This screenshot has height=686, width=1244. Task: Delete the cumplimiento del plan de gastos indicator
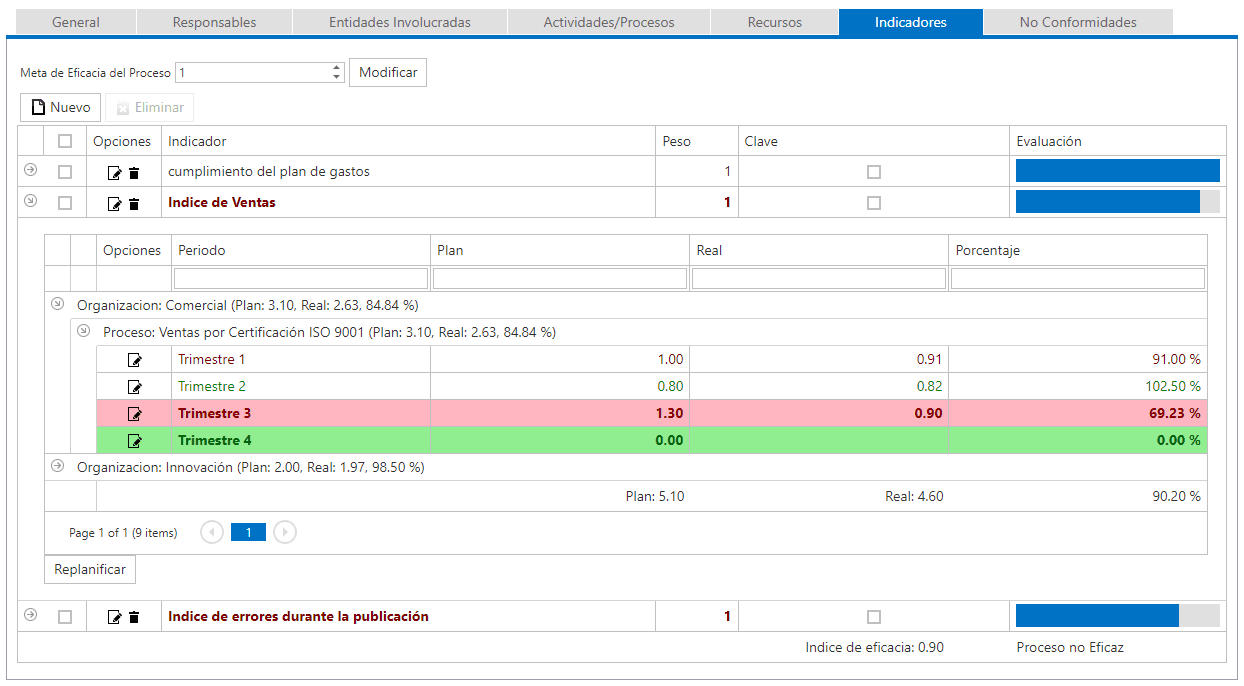[x=134, y=173]
